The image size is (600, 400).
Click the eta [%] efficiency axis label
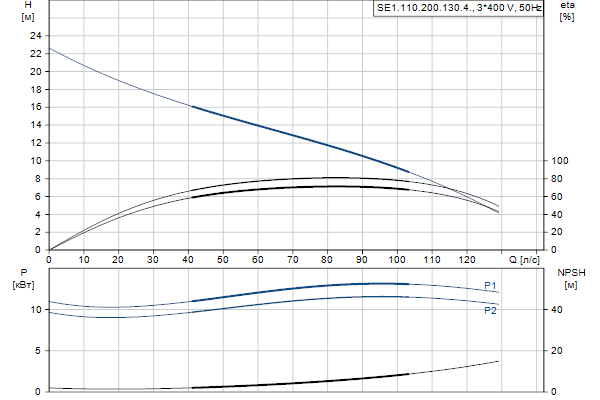(x=567, y=13)
